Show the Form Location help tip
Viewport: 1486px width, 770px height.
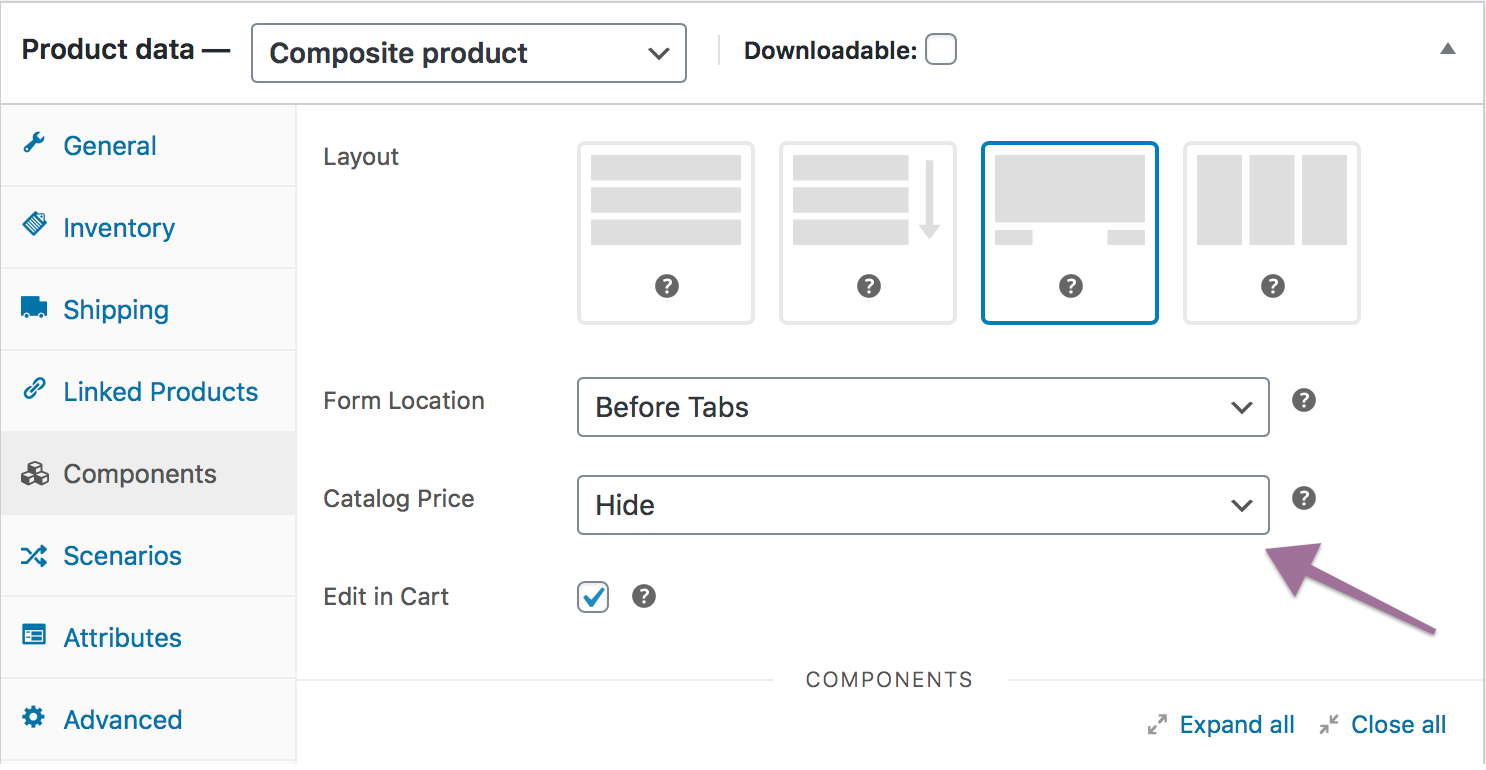[1303, 400]
